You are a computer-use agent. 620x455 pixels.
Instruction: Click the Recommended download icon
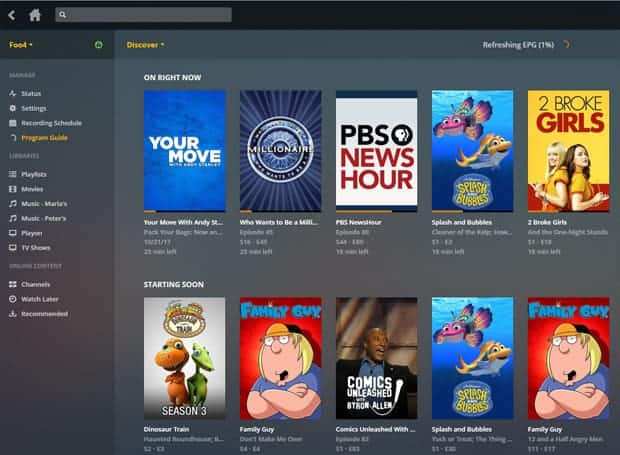coord(13,313)
